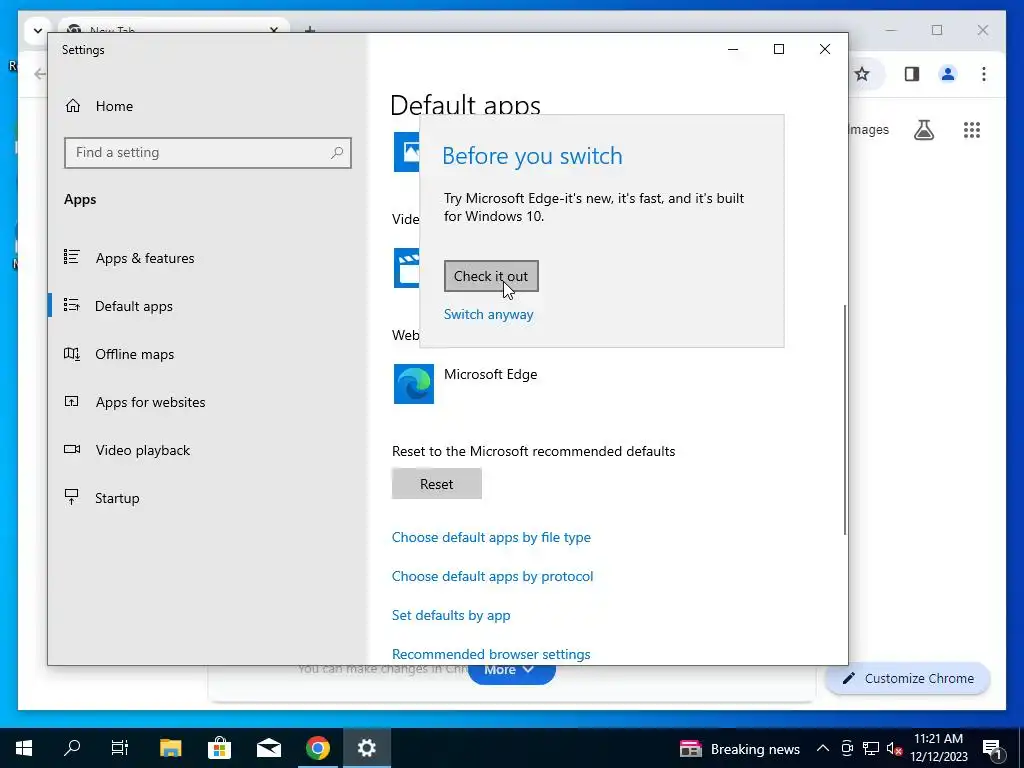Click the Offline maps icon
The height and width of the screenshot is (768, 1024).
72,353
